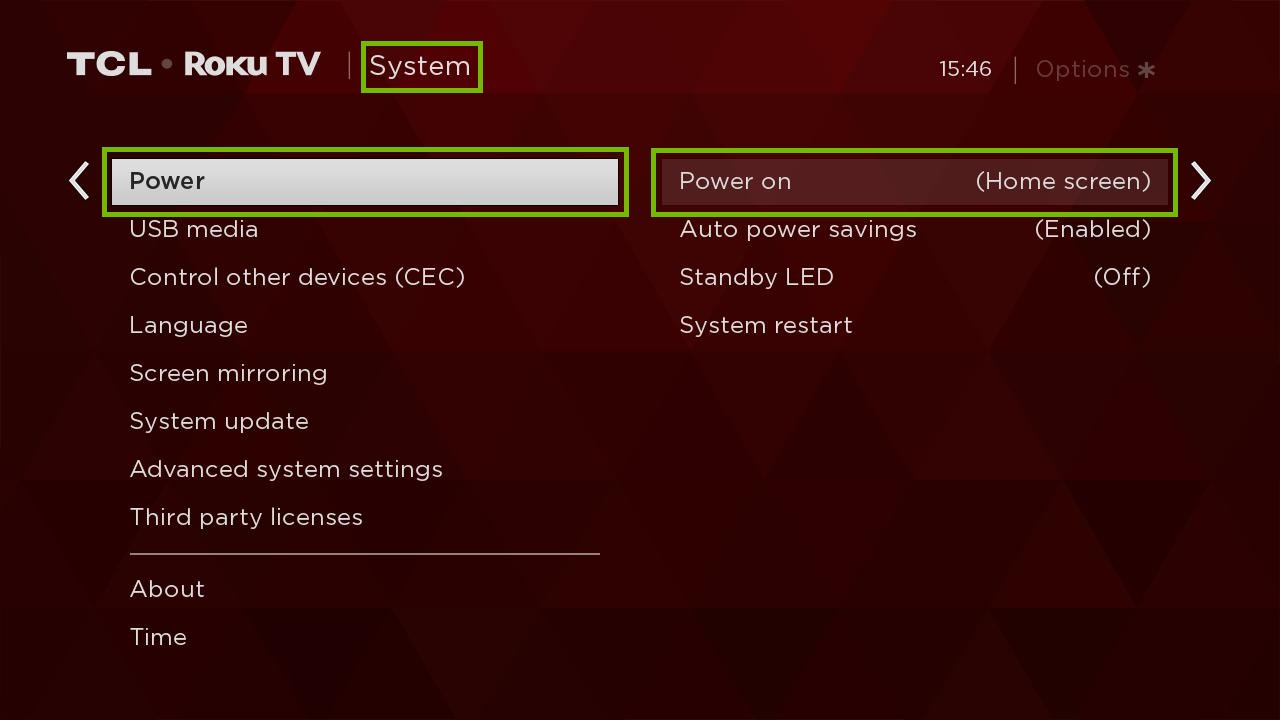Image resolution: width=1280 pixels, height=720 pixels.
Task: Click the System page title
Action: pos(420,66)
